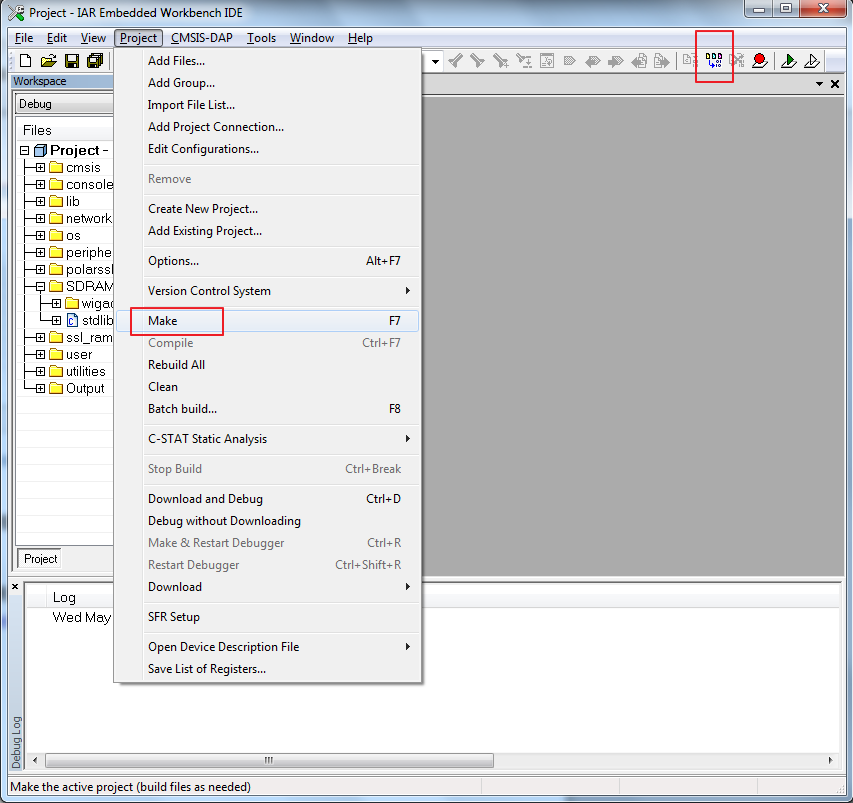The width and height of the screenshot is (853, 803).
Task: Expand the cmsis folder
Action: 40,167
